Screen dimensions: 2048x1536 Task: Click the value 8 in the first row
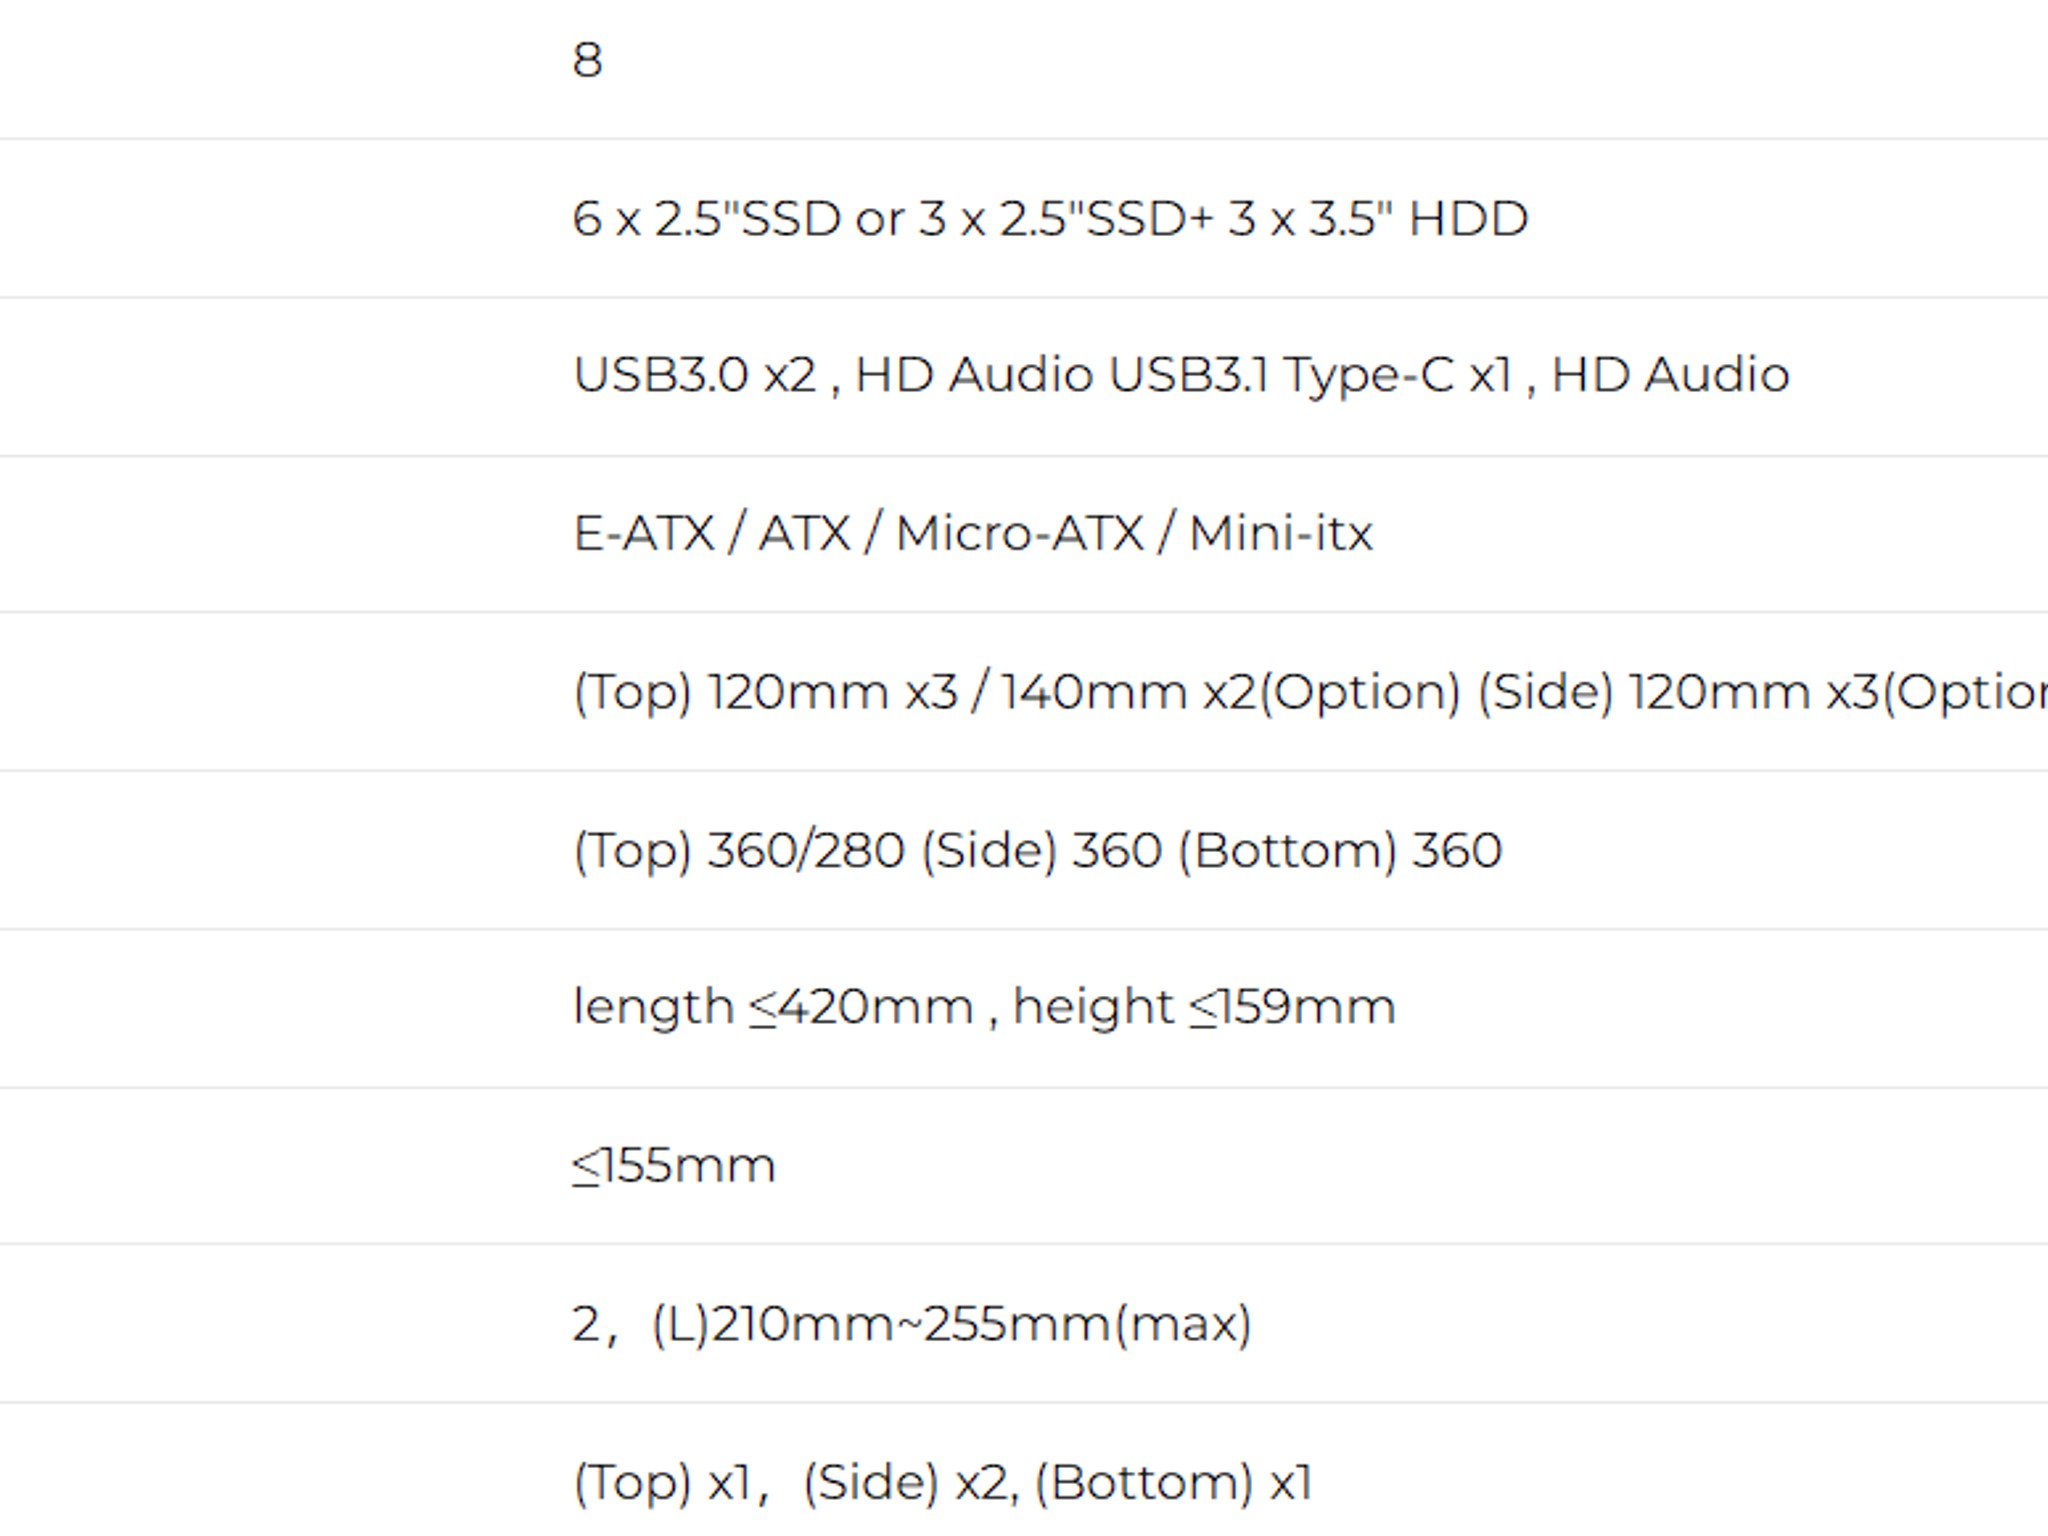point(587,60)
